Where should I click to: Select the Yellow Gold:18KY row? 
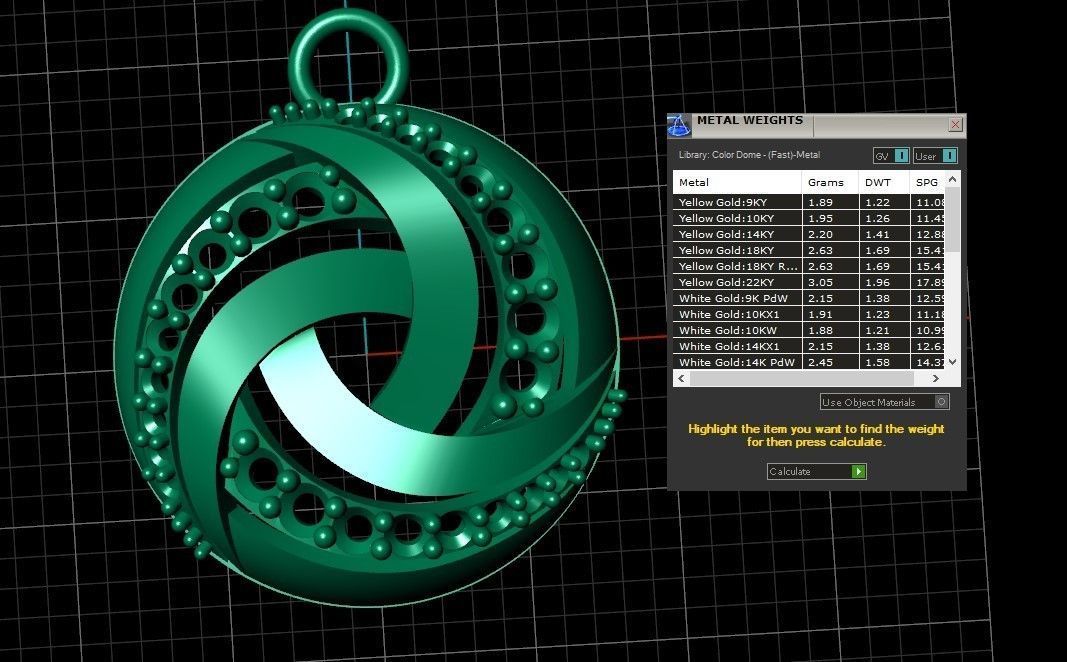pos(809,250)
